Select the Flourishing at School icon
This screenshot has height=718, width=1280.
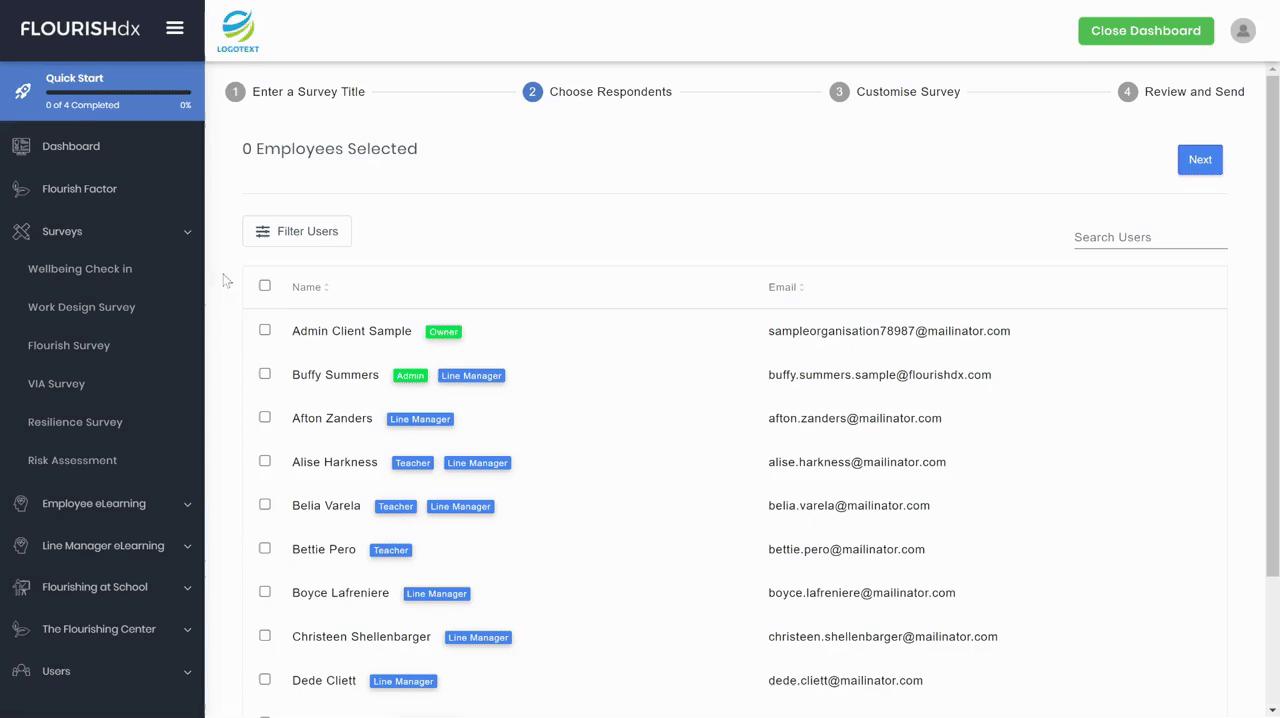21,587
